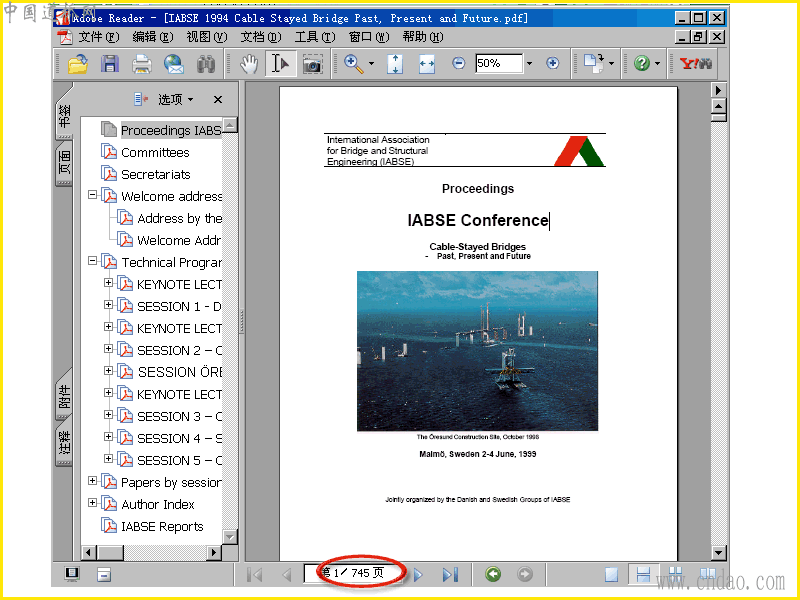
Task: Click the Fit Page height icon
Action: (x=395, y=64)
